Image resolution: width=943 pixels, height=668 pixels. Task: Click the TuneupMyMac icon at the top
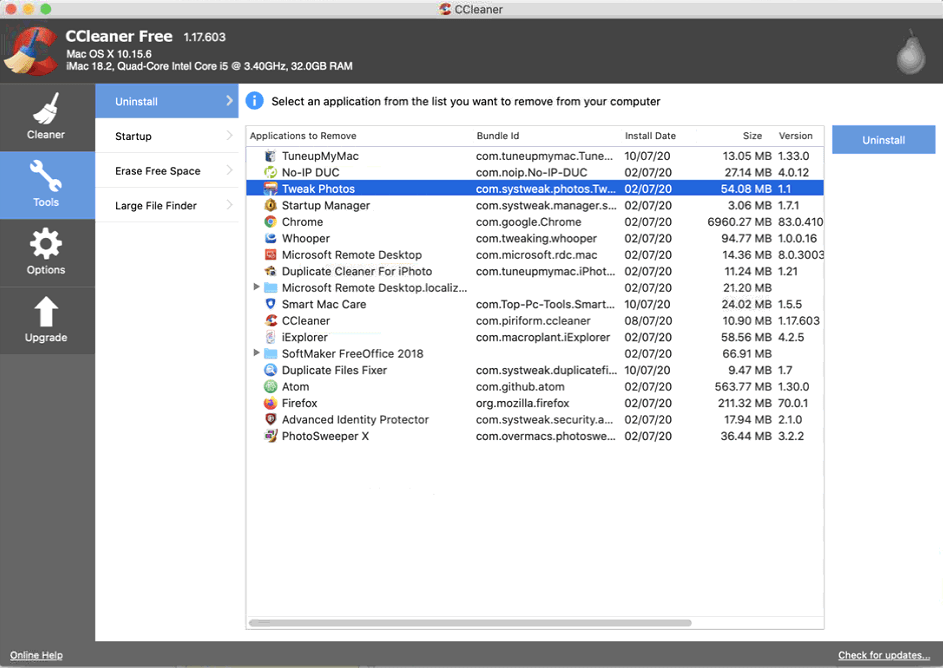(268, 155)
